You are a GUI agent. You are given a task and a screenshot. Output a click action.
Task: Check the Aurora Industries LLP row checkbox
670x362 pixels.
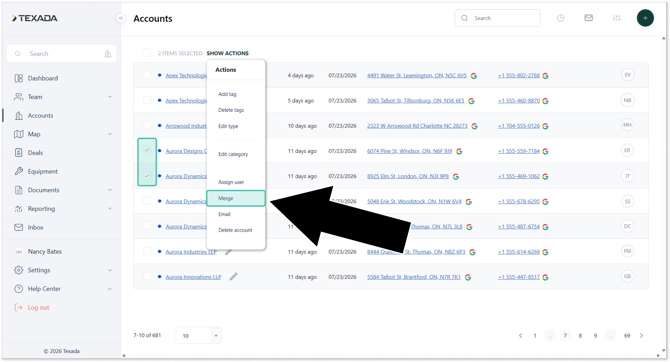[x=147, y=251]
